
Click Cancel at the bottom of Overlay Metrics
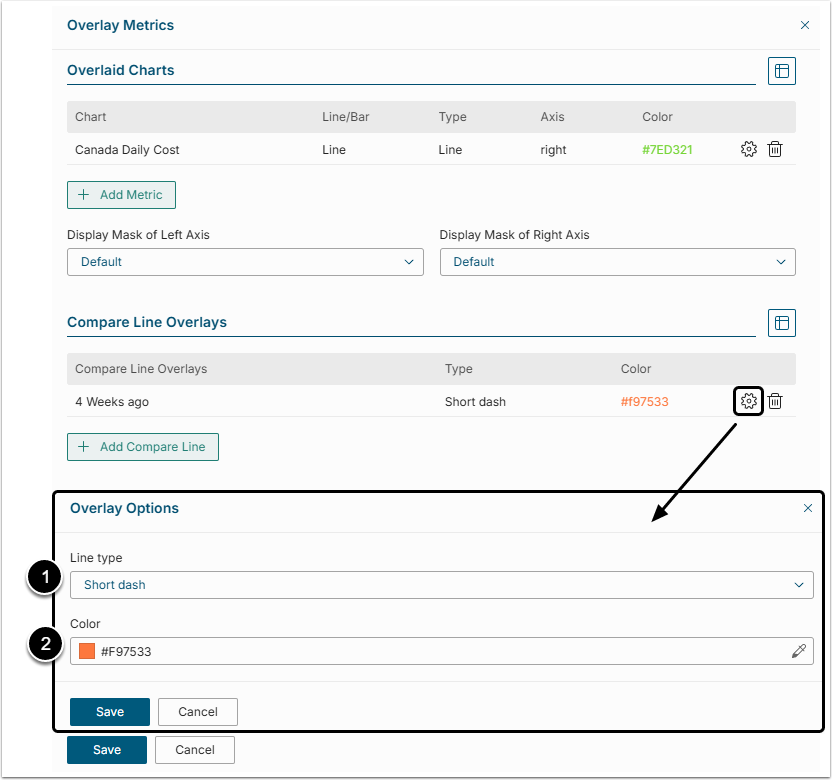[x=194, y=750]
